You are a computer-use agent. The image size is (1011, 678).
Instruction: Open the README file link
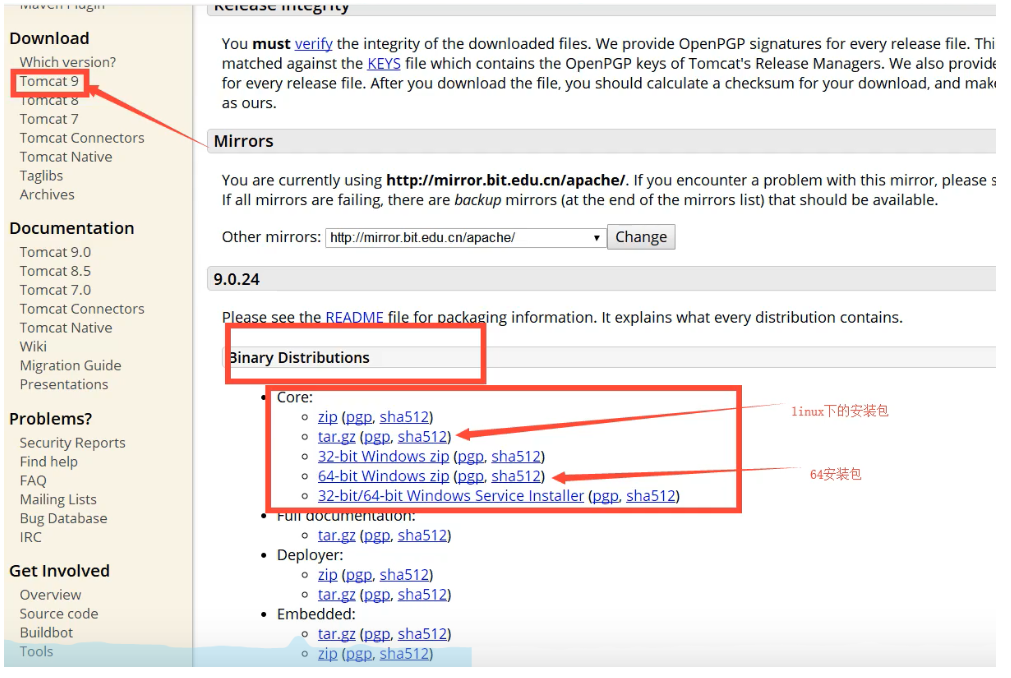[x=354, y=318]
